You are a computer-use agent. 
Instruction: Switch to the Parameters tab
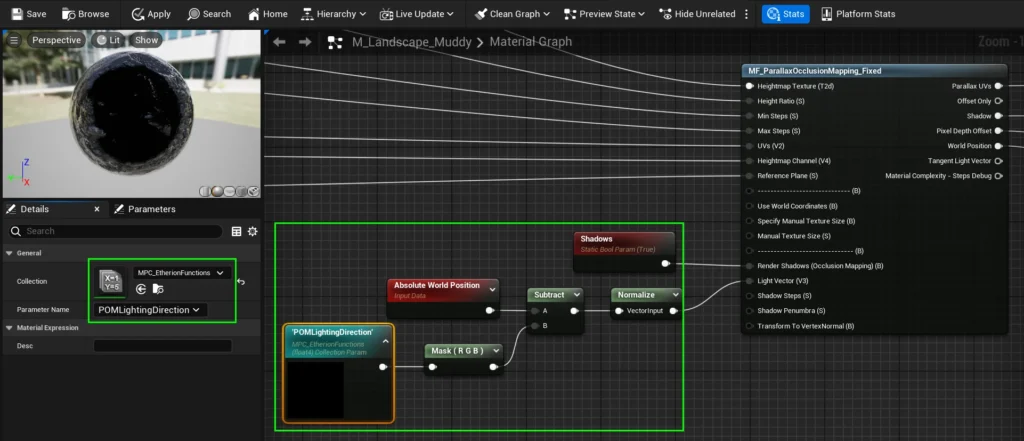point(145,209)
